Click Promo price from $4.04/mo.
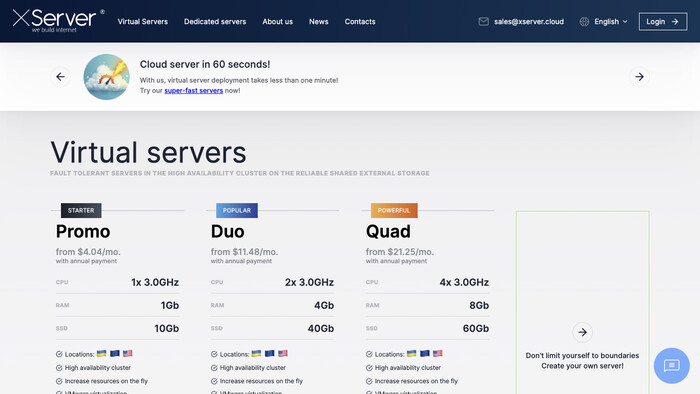Viewport: 700px width, 394px height. [88, 252]
